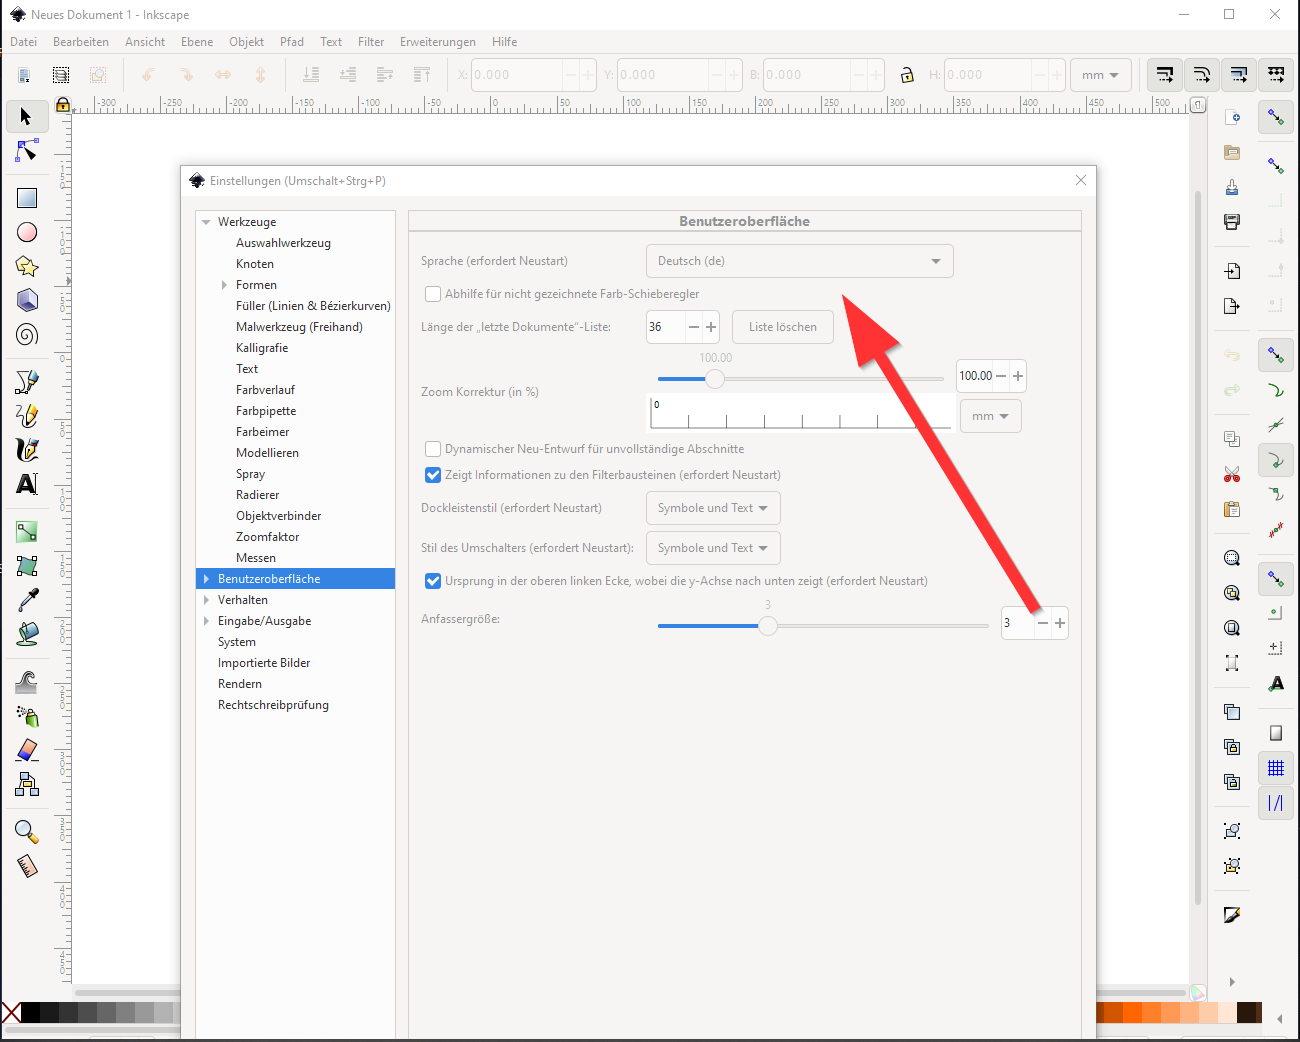Image resolution: width=1300 pixels, height=1042 pixels.
Task: Increase the letzte Dokumente list length
Action: [x=711, y=327]
